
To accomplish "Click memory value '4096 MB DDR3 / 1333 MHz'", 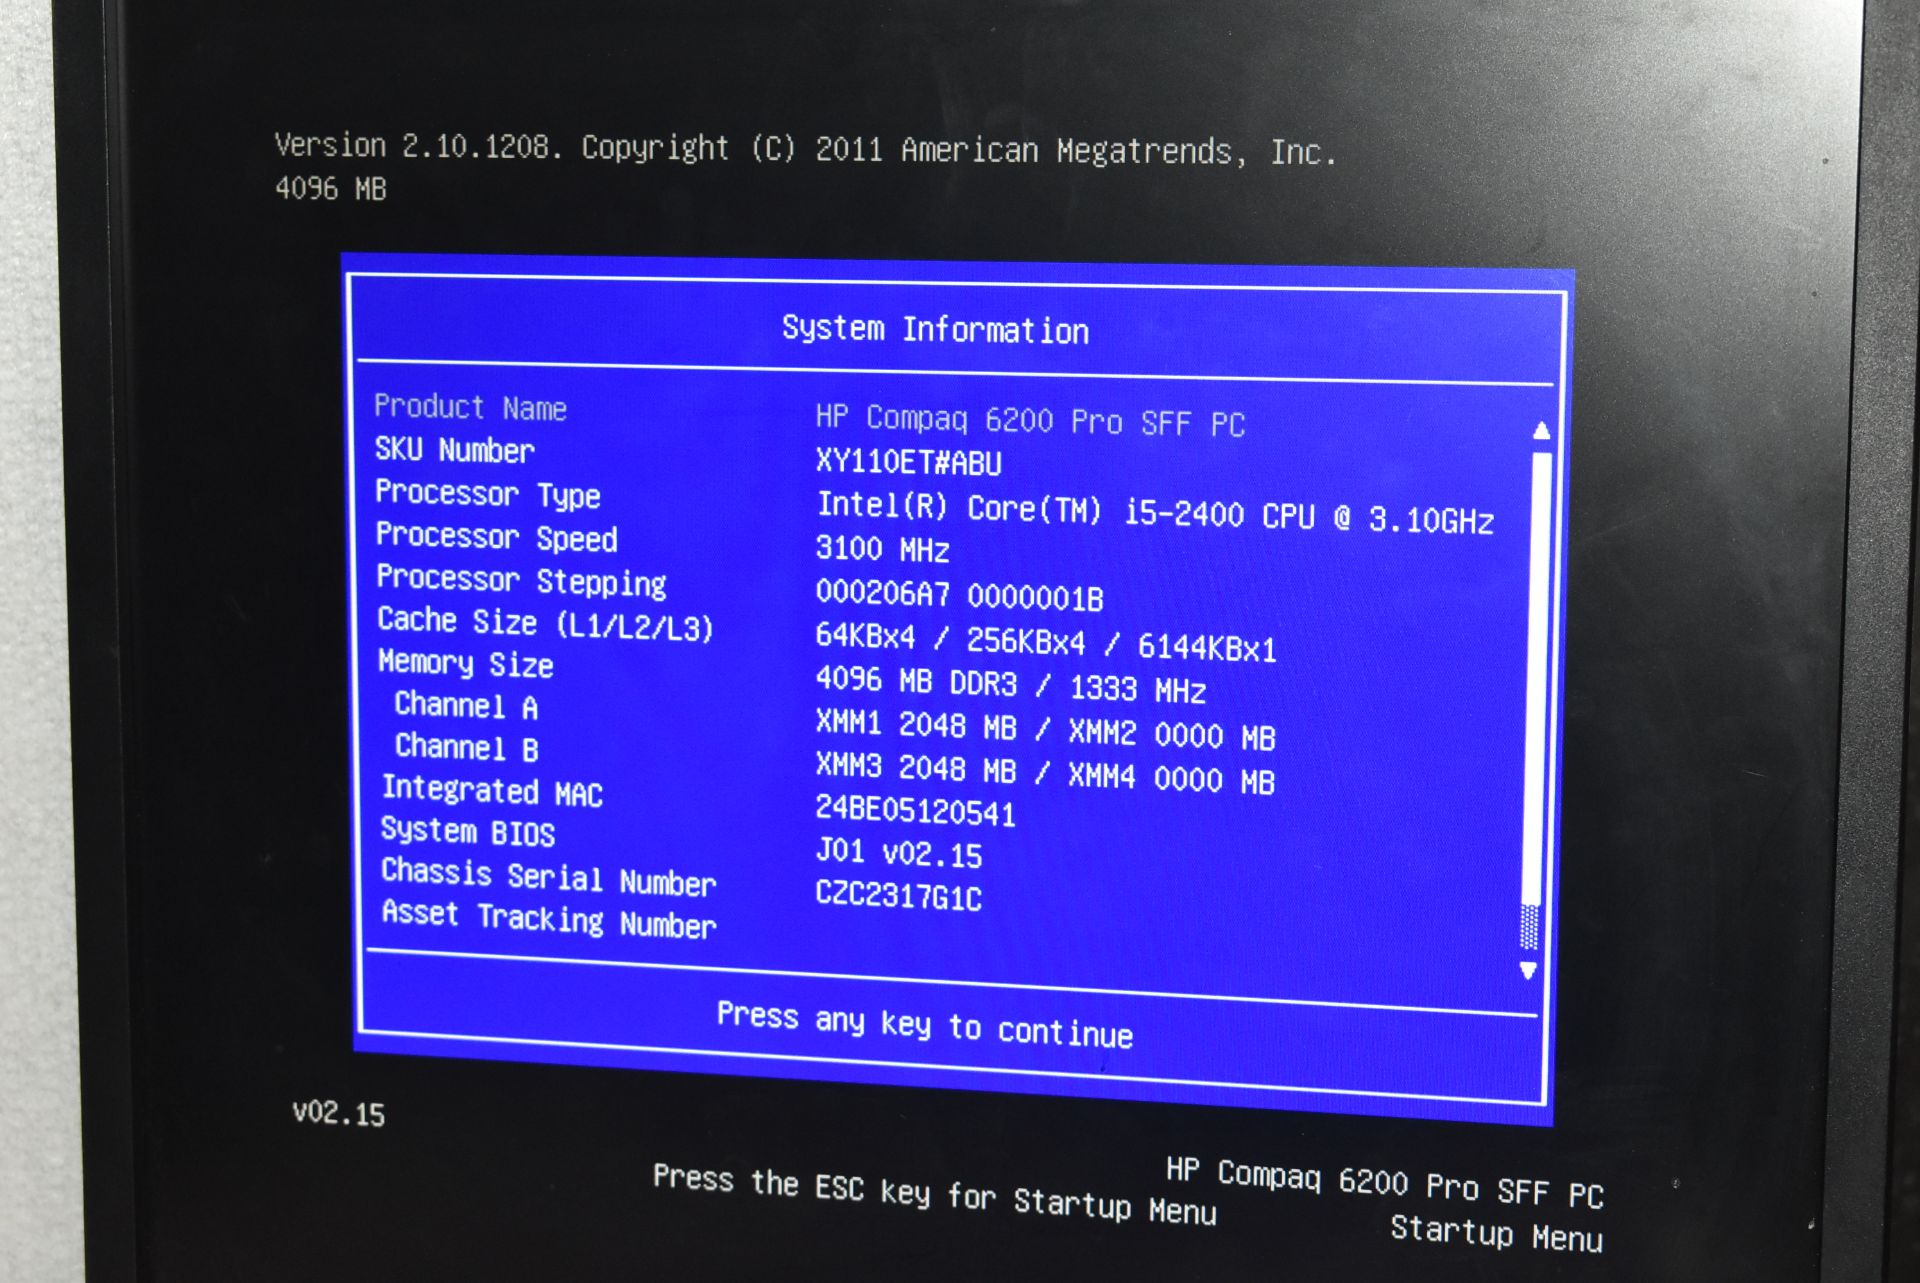I will [x=1010, y=684].
